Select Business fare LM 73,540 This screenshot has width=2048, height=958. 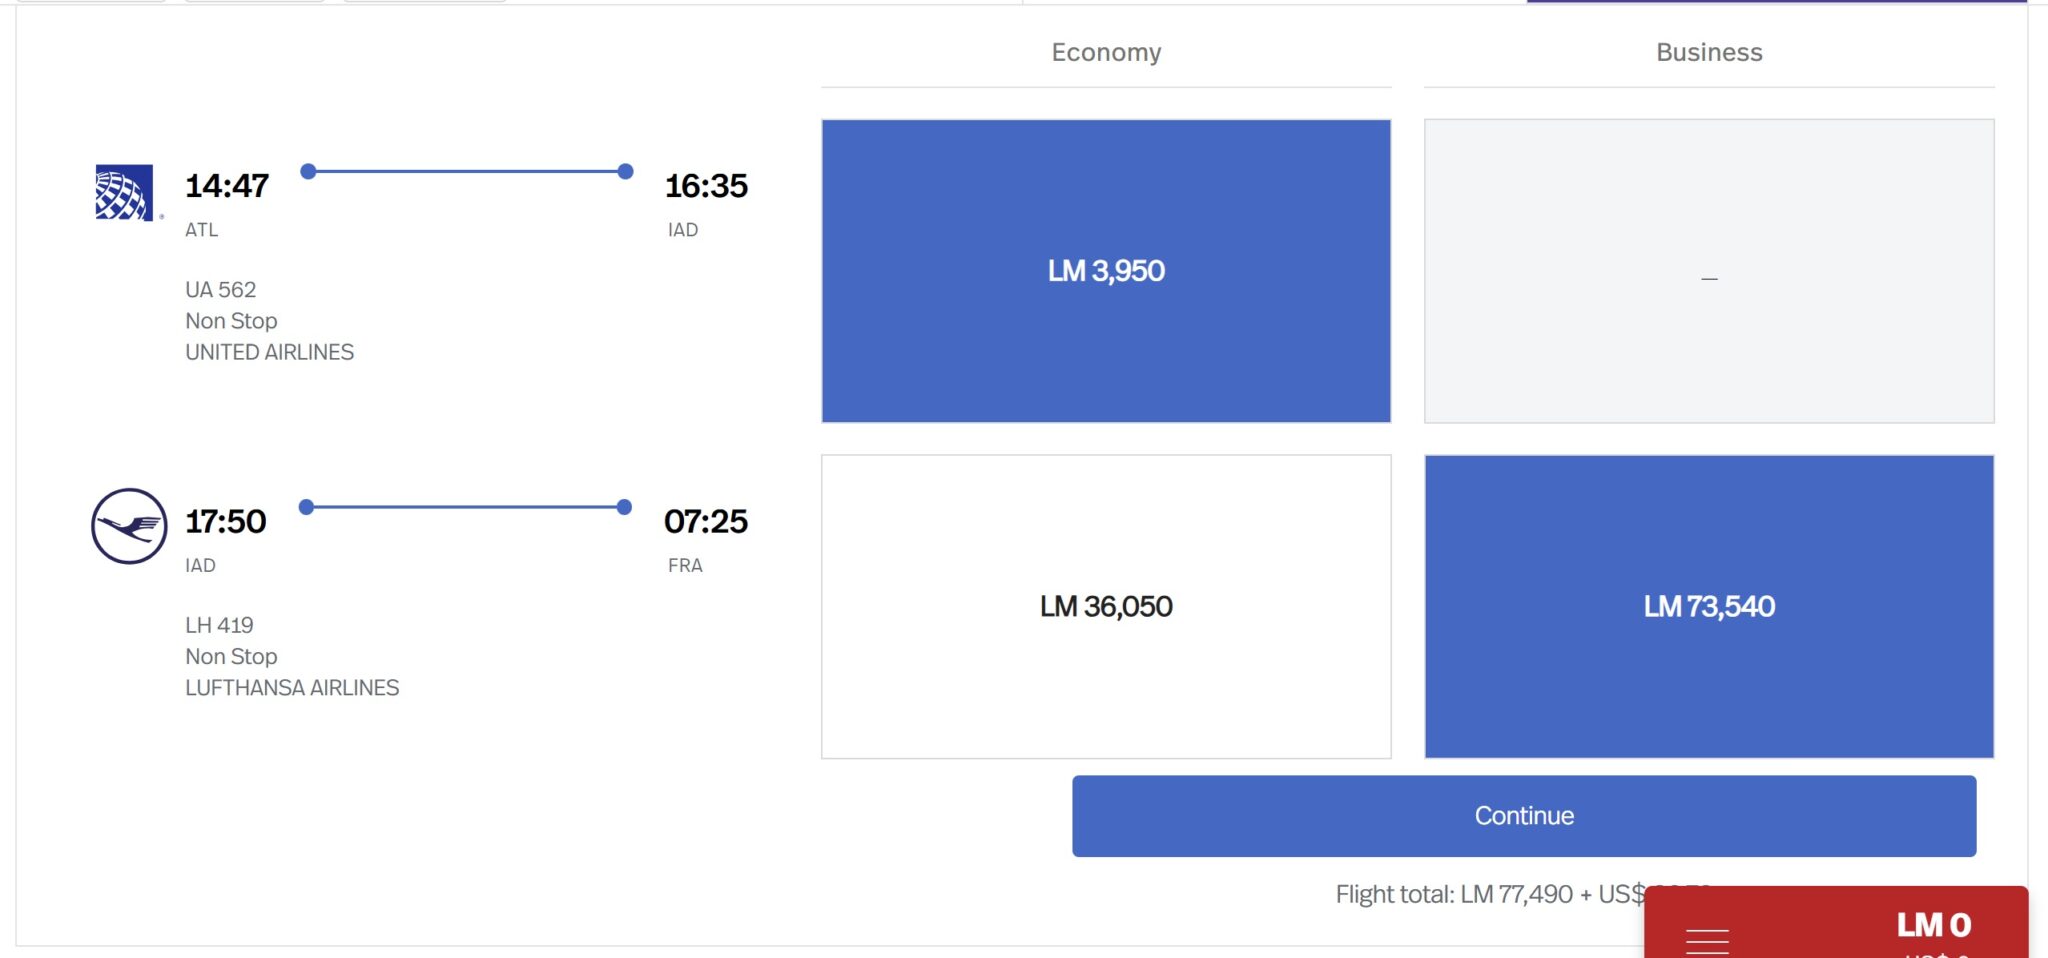pos(1709,607)
